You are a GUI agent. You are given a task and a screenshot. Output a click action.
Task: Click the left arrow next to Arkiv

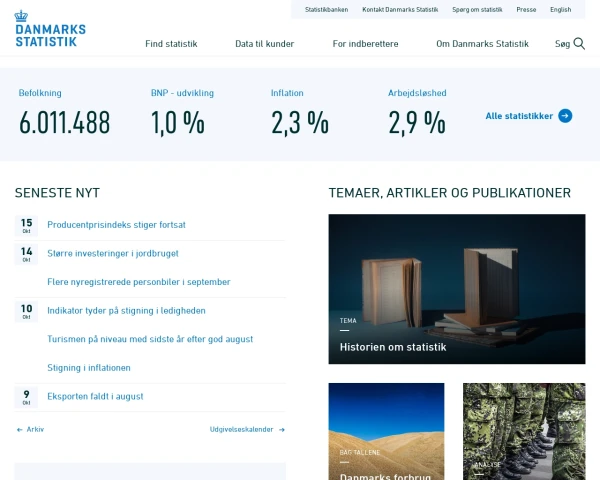[x=20, y=429]
